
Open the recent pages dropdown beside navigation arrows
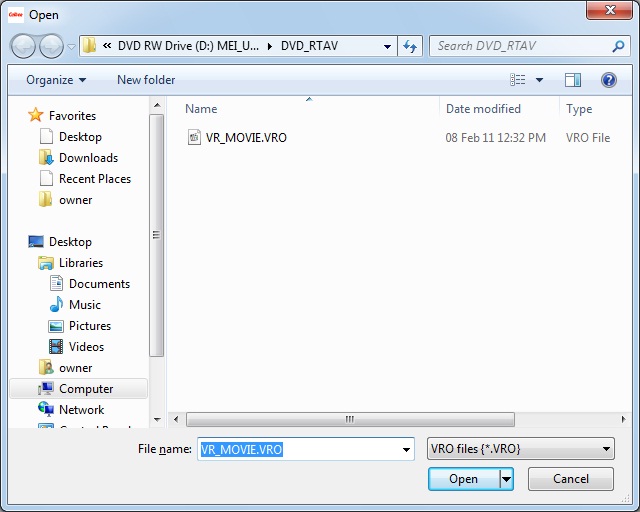point(71,47)
